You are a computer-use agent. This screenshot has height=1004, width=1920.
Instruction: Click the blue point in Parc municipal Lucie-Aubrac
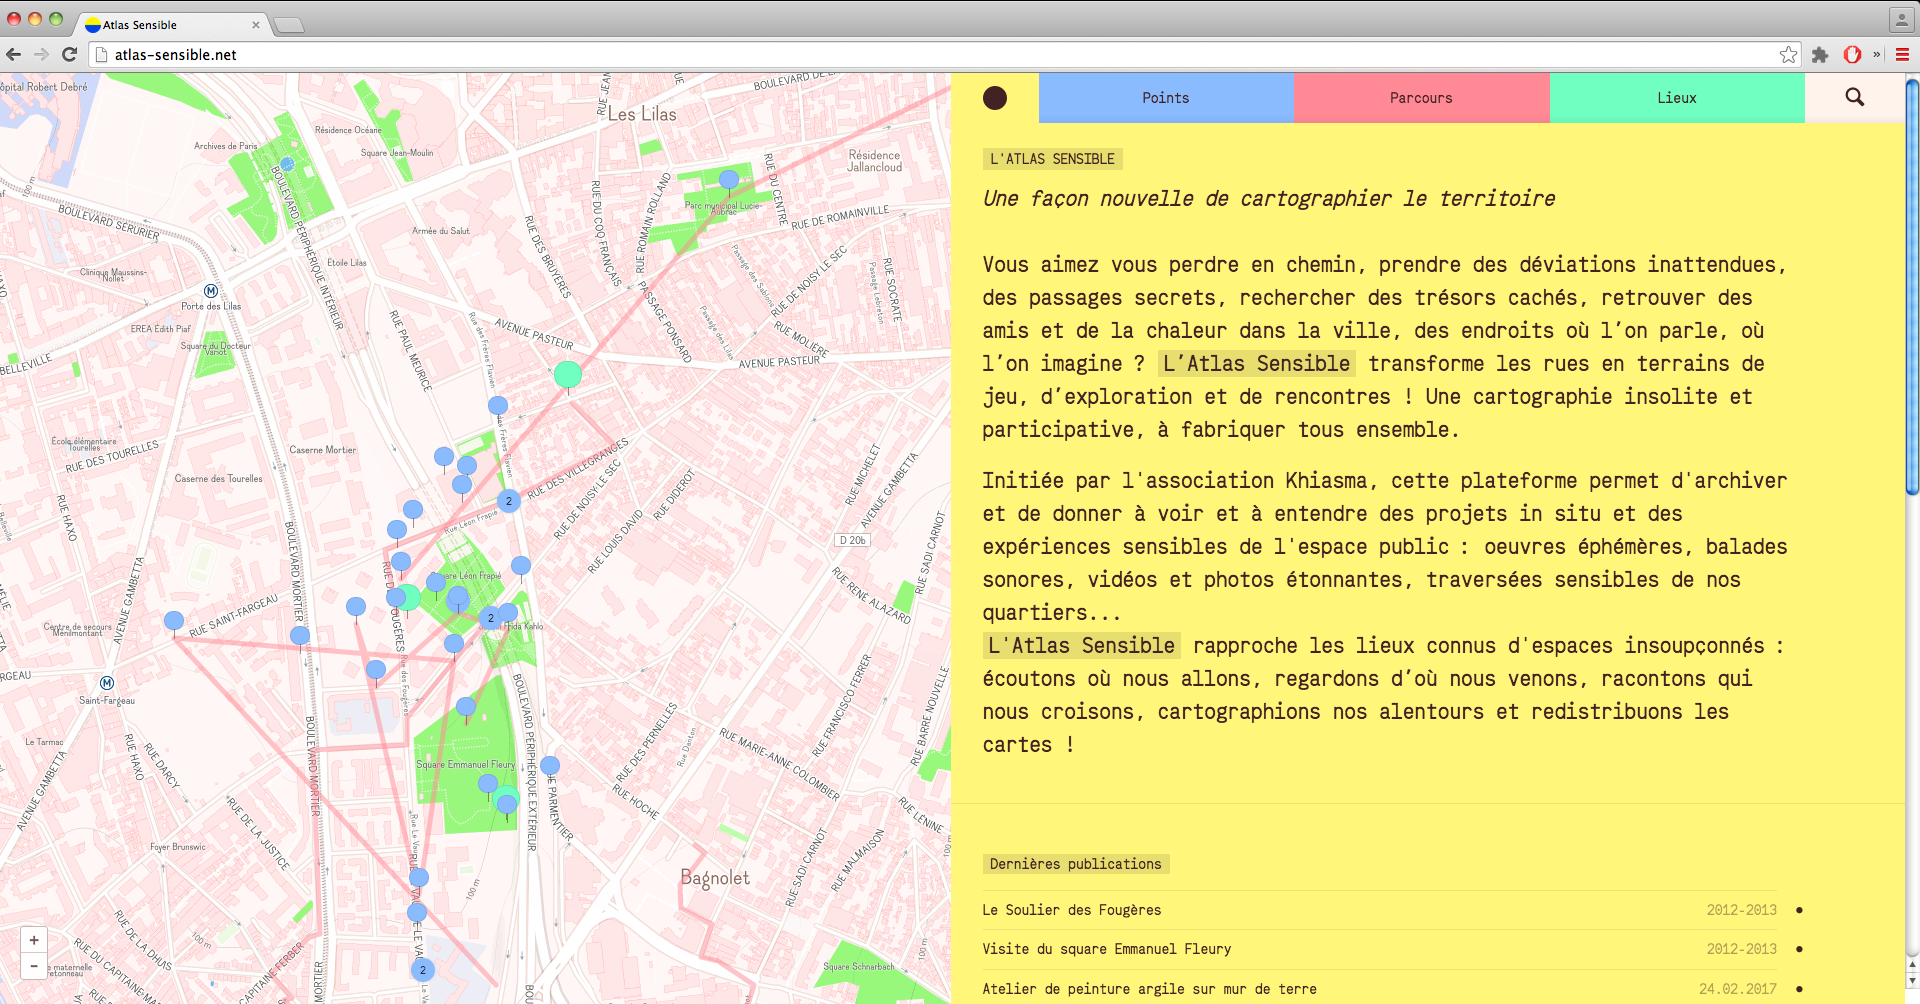[x=729, y=180]
